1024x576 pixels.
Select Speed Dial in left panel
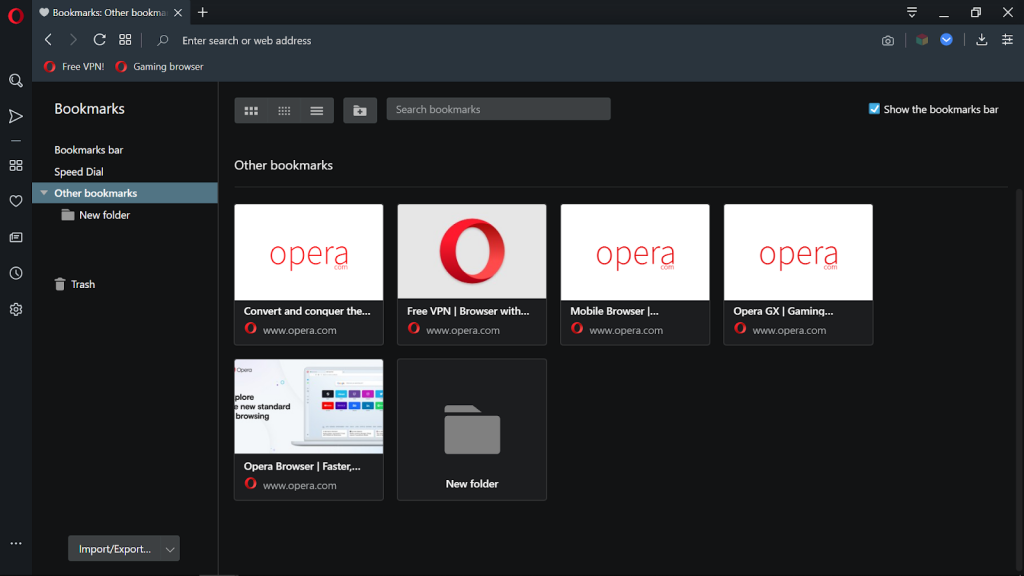(78, 172)
